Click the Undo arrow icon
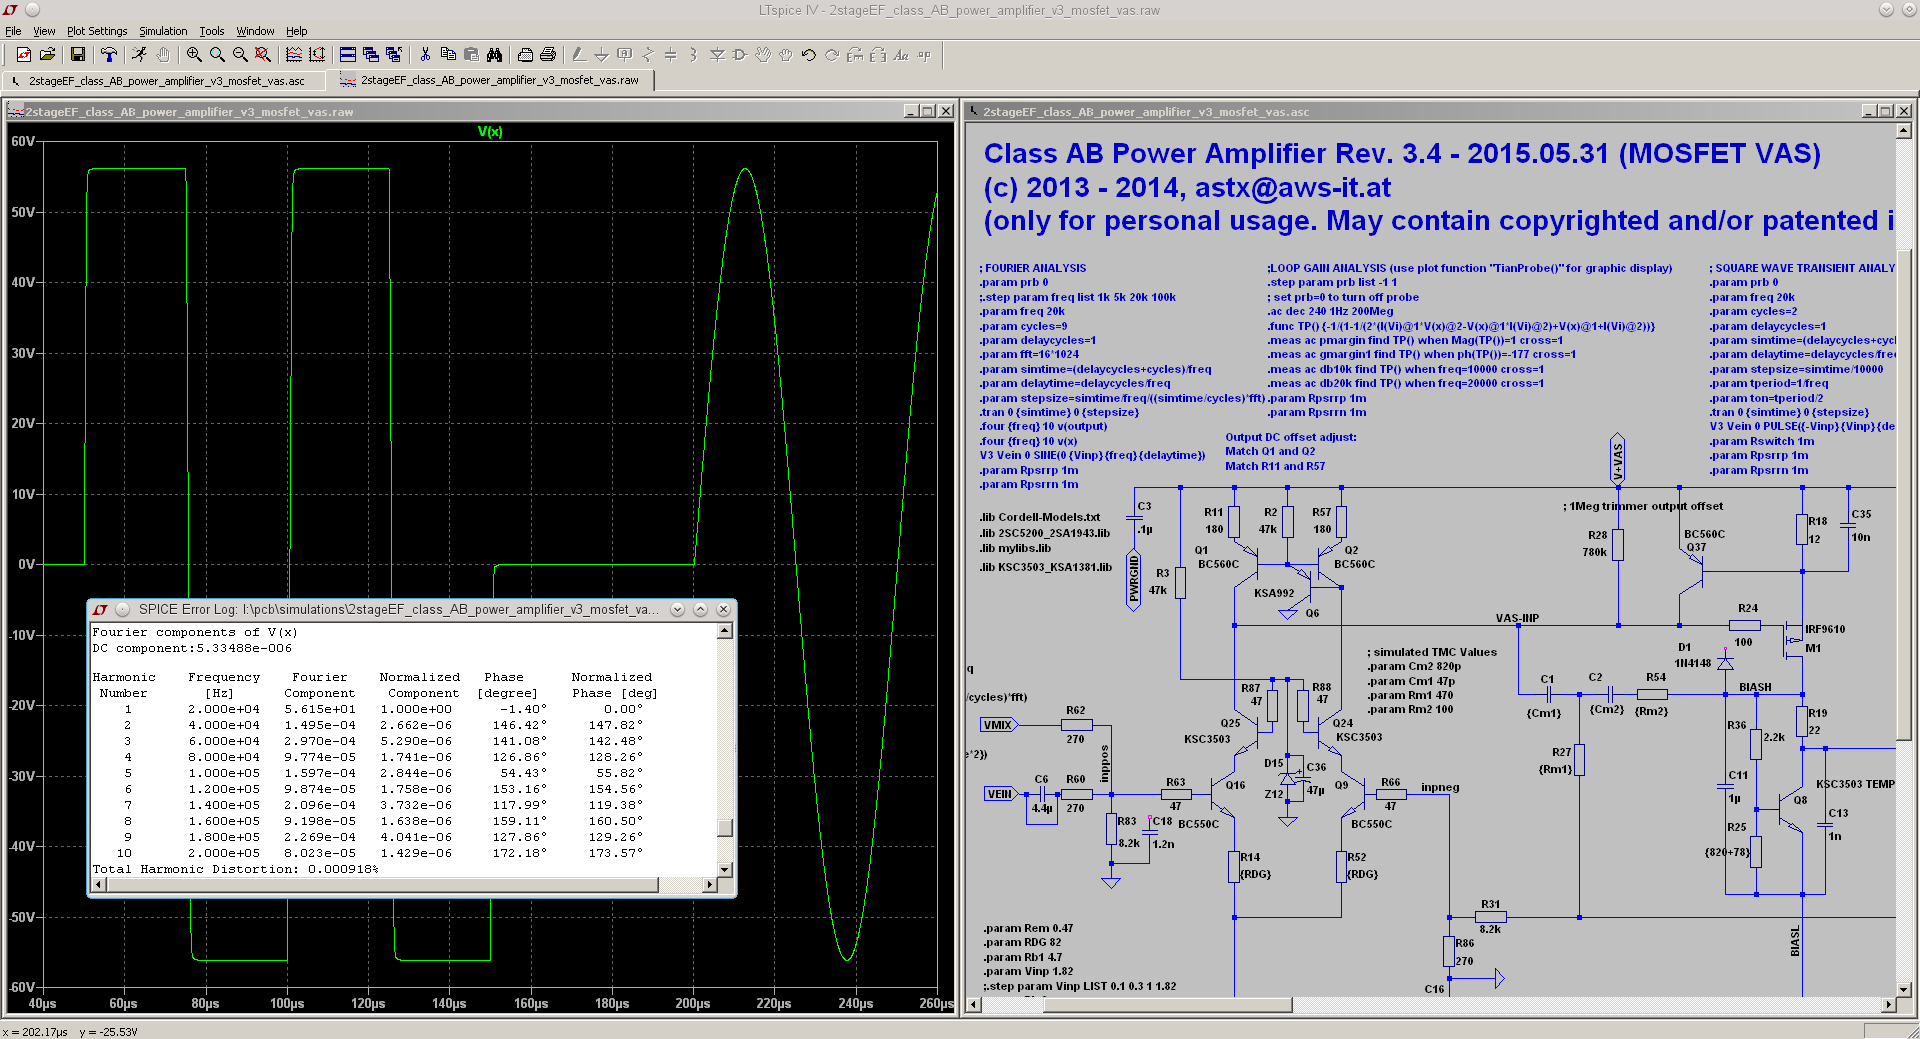 809,55
